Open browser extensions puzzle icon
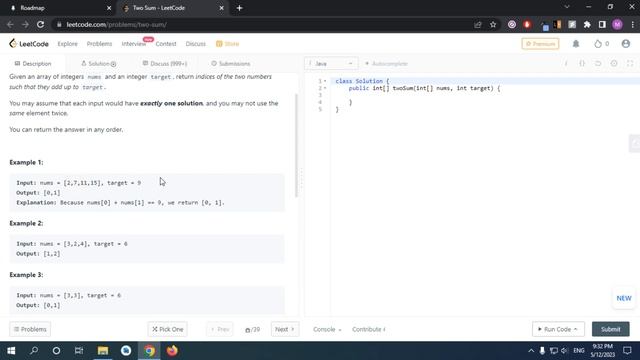This screenshot has height=360, width=640. tap(587, 24)
